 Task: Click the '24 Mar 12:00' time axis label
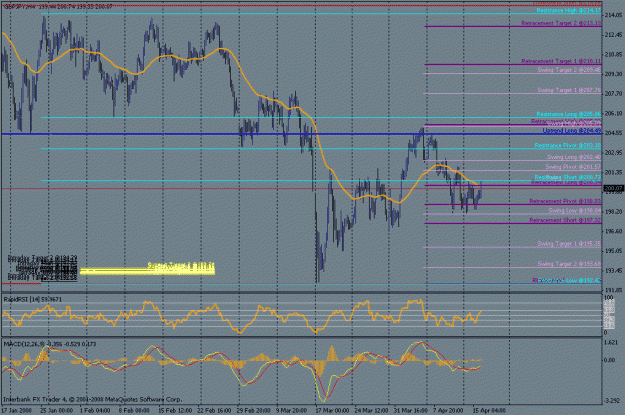[371, 411]
